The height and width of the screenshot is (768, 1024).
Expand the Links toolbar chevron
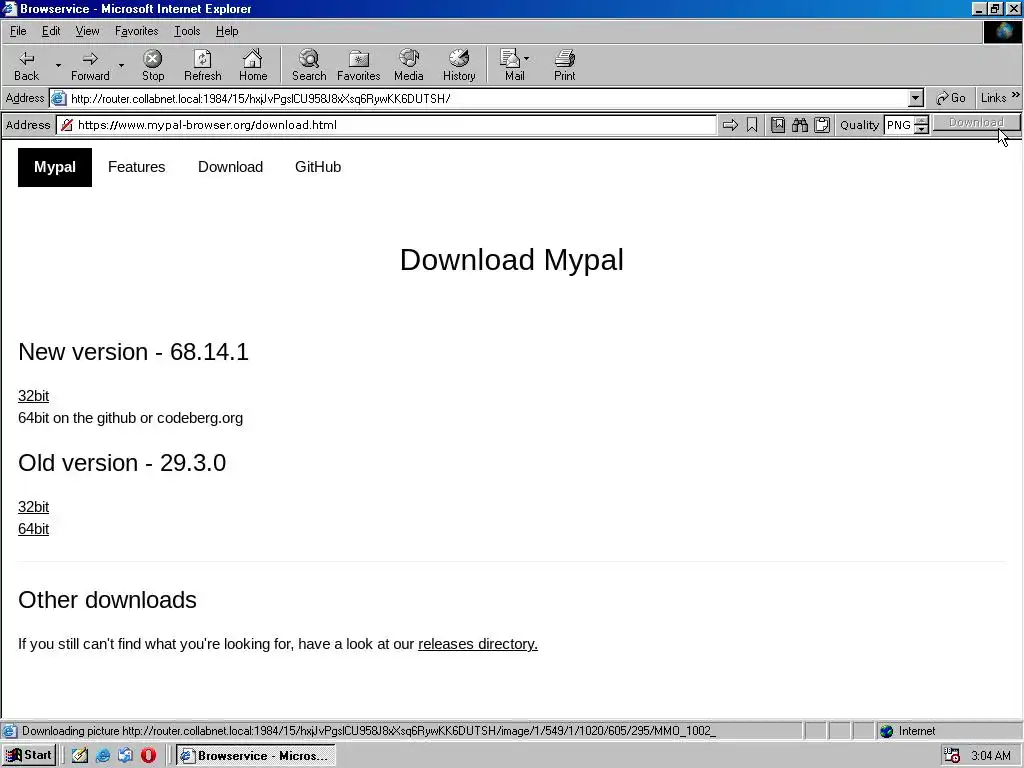[x=1016, y=95]
